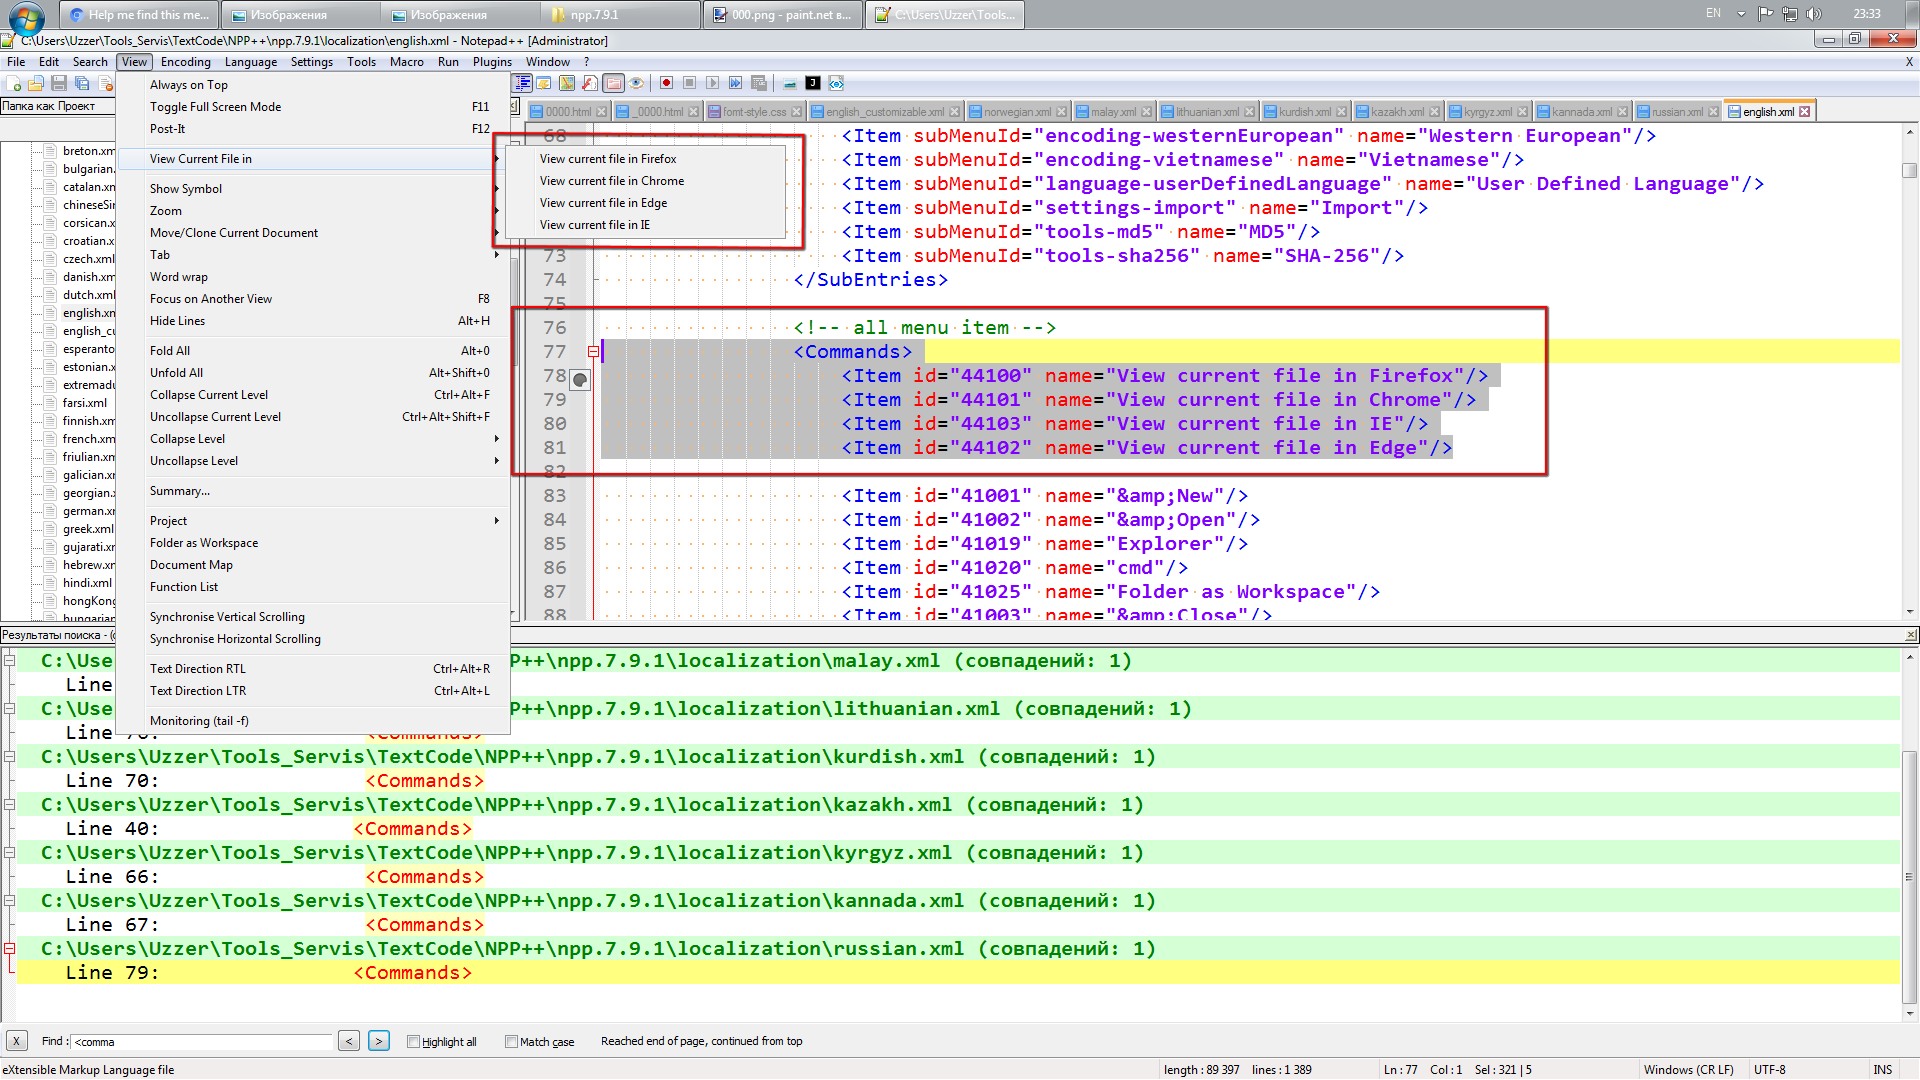This screenshot has width=1920, height=1080.
Task: Choose Hide Lines menu entry
Action: [313, 321]
